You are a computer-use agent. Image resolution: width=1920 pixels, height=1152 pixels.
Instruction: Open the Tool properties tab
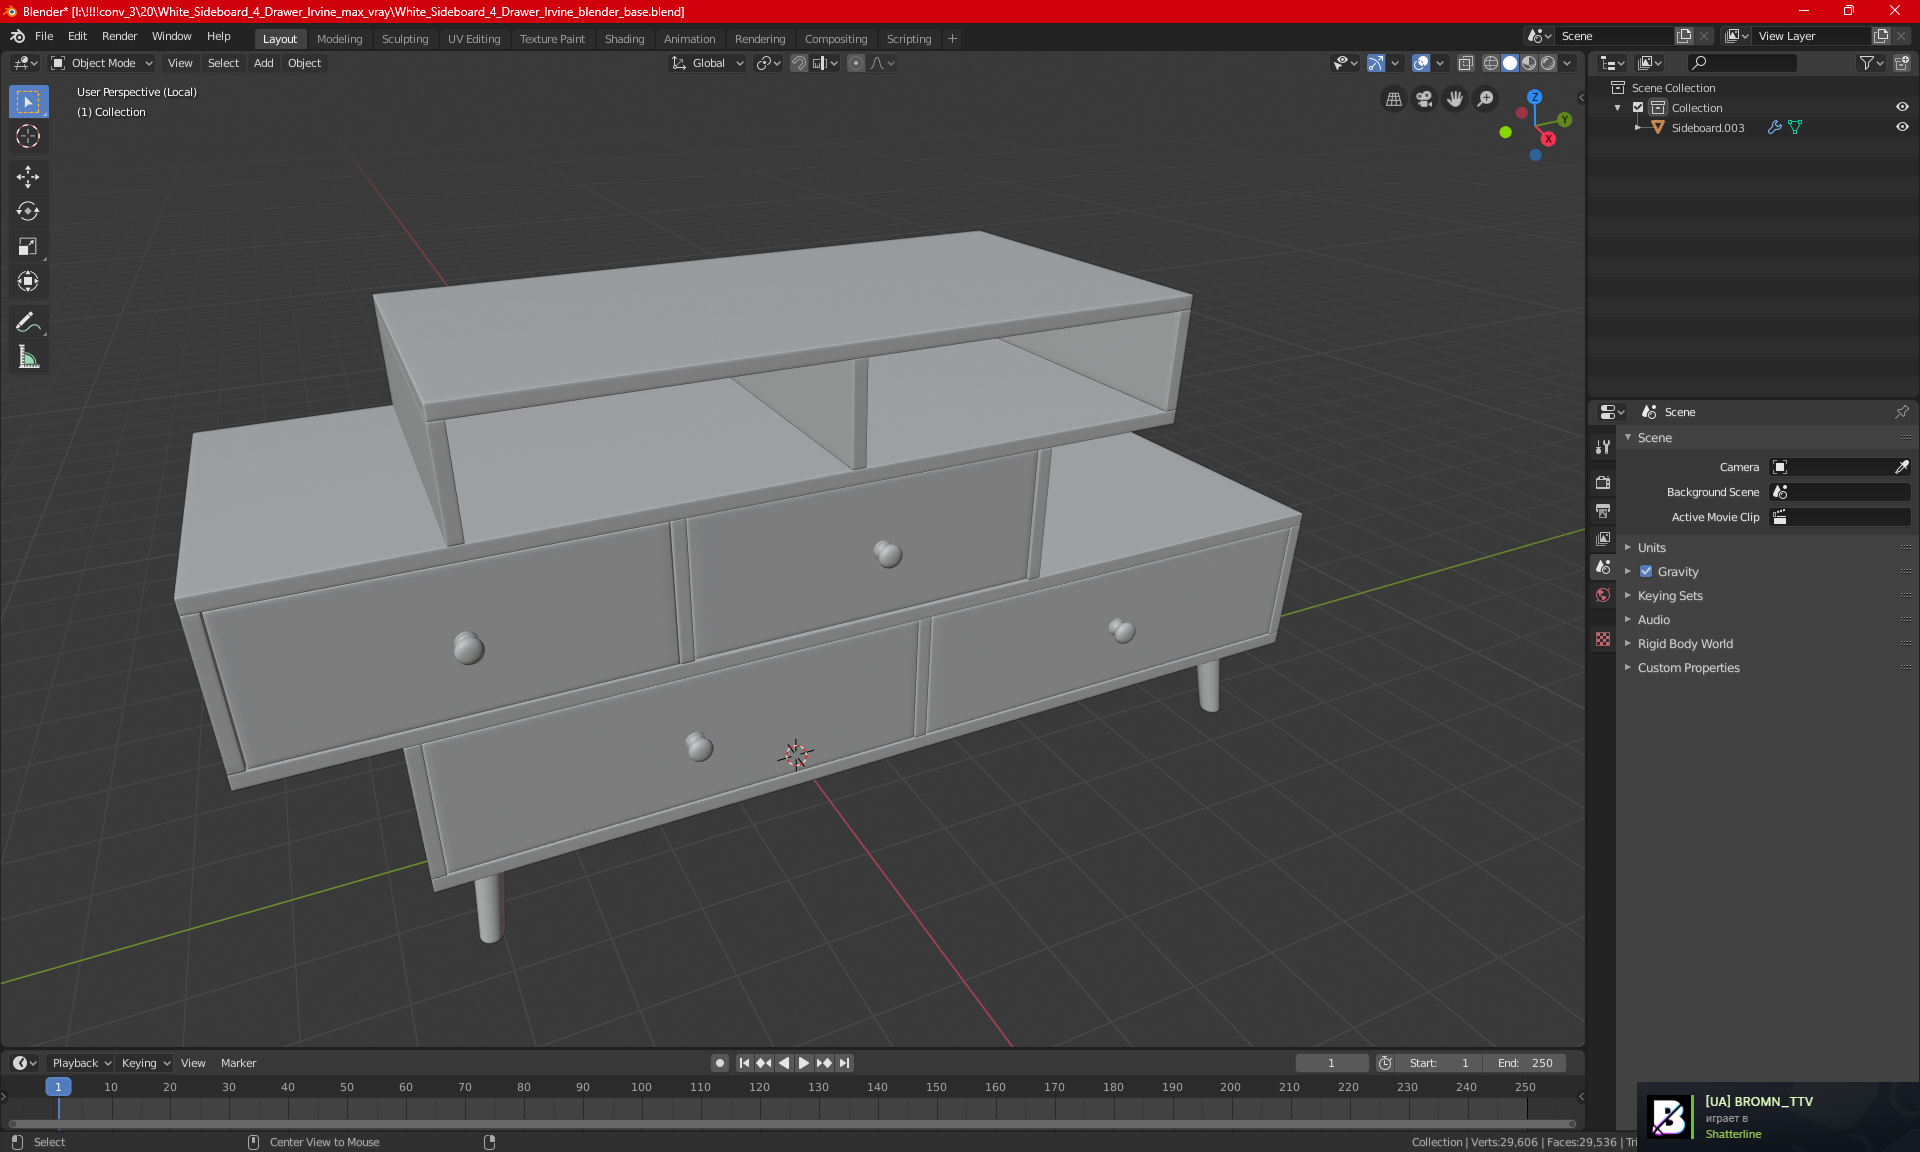coord(1603,447)
